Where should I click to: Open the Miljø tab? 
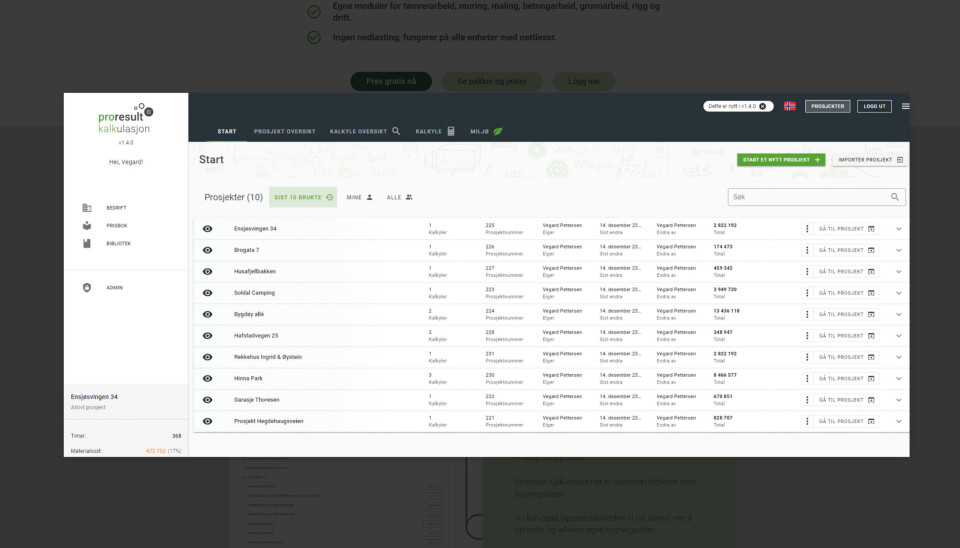point(486,131)
